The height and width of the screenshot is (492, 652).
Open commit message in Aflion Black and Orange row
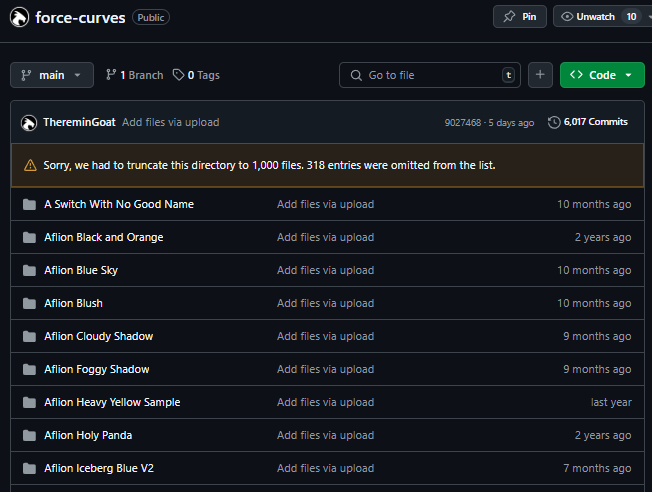(x=326, y=237)
